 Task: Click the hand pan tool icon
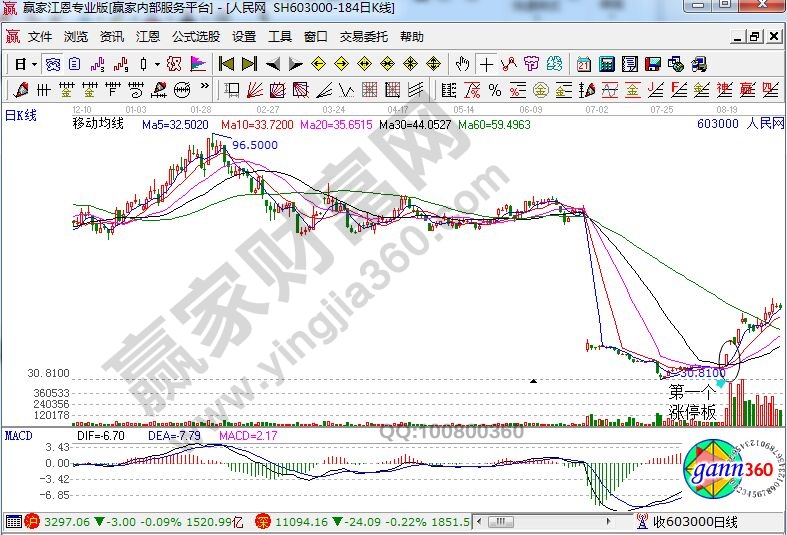click(462, 64)
